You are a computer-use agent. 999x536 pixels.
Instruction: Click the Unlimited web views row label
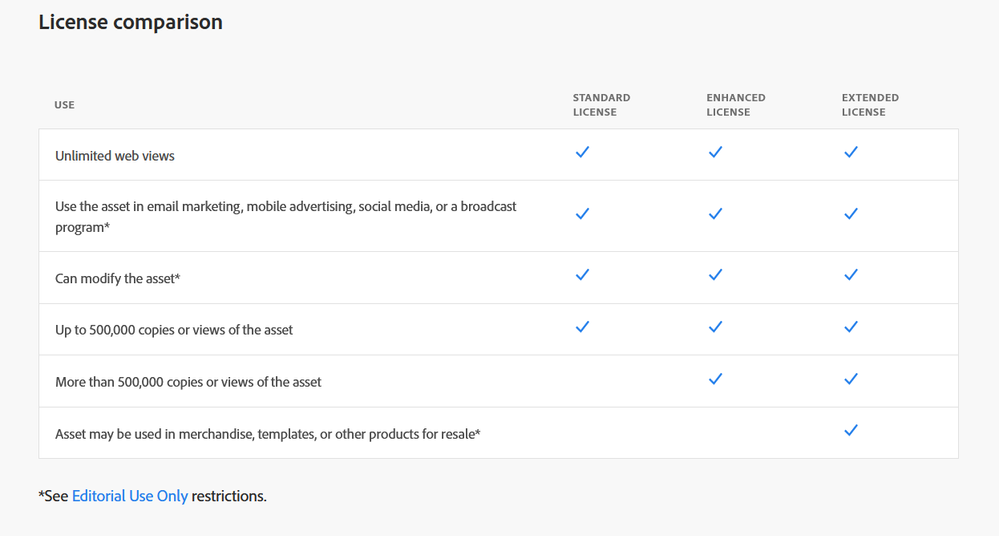coord(115,156)
